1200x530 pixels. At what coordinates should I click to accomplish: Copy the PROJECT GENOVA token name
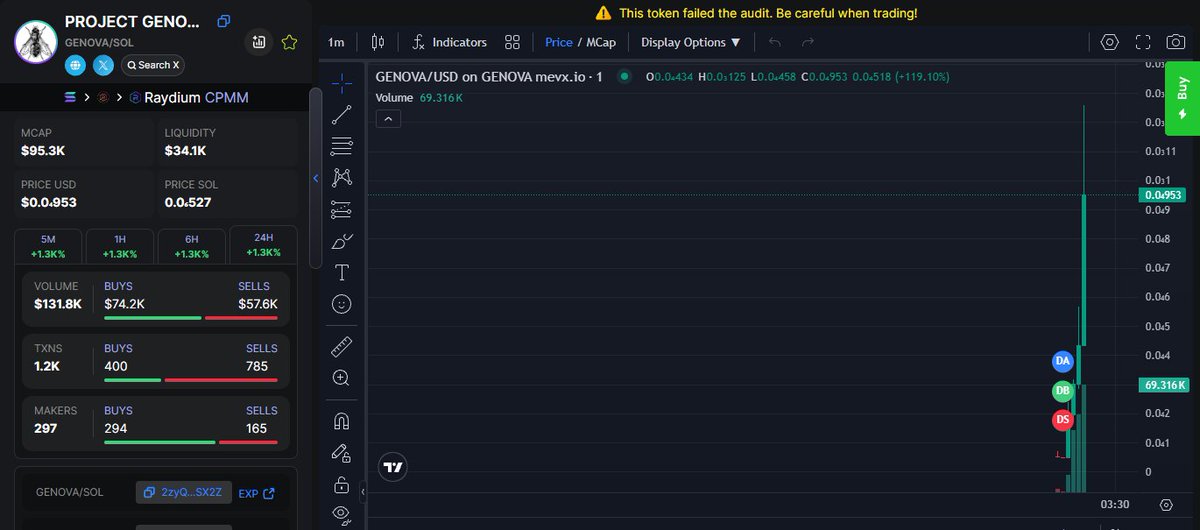pyautogui.click(x=224, y=21)
